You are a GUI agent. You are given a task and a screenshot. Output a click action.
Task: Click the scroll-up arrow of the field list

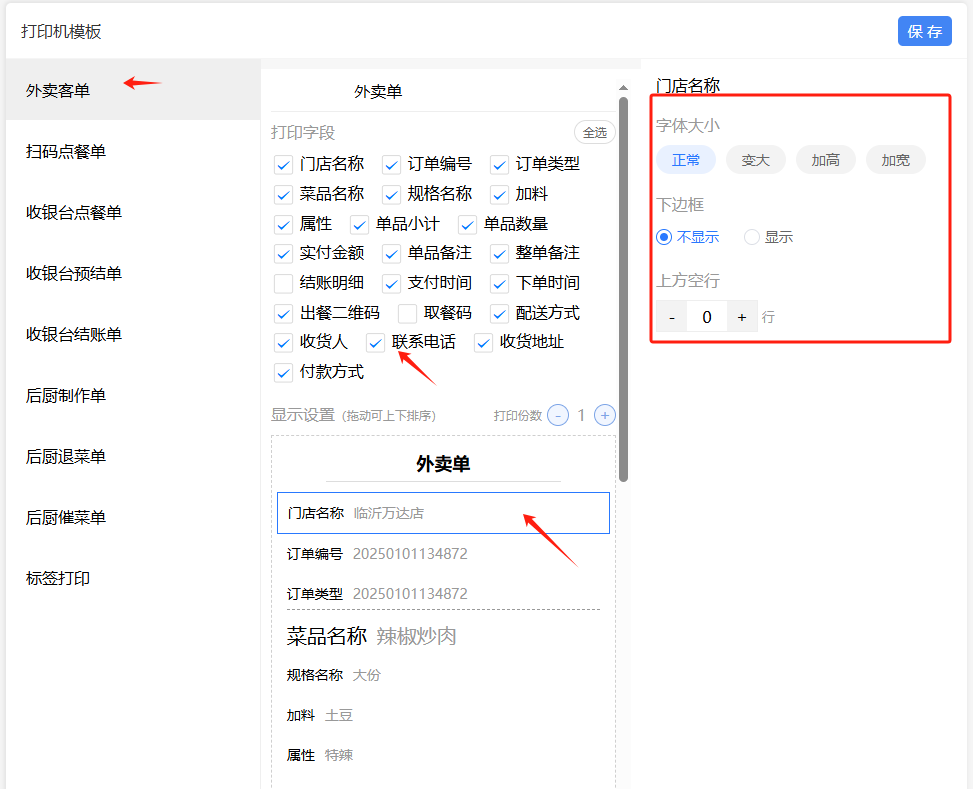pyautogui.click(x=623, y=88)
